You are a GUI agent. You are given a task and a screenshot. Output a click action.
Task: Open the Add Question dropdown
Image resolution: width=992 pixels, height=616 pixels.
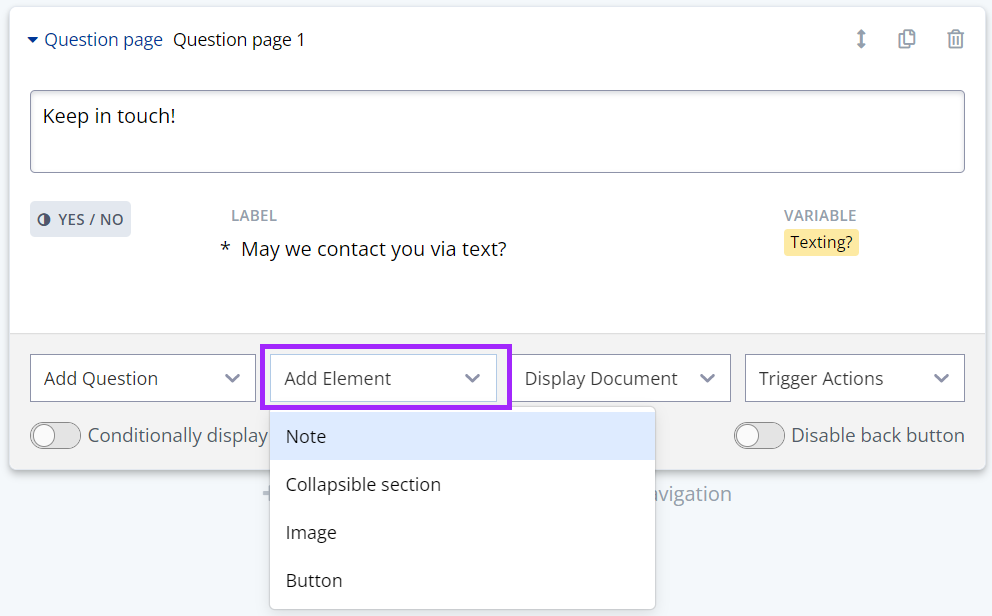pyautogui.click(x=142, y=378)
